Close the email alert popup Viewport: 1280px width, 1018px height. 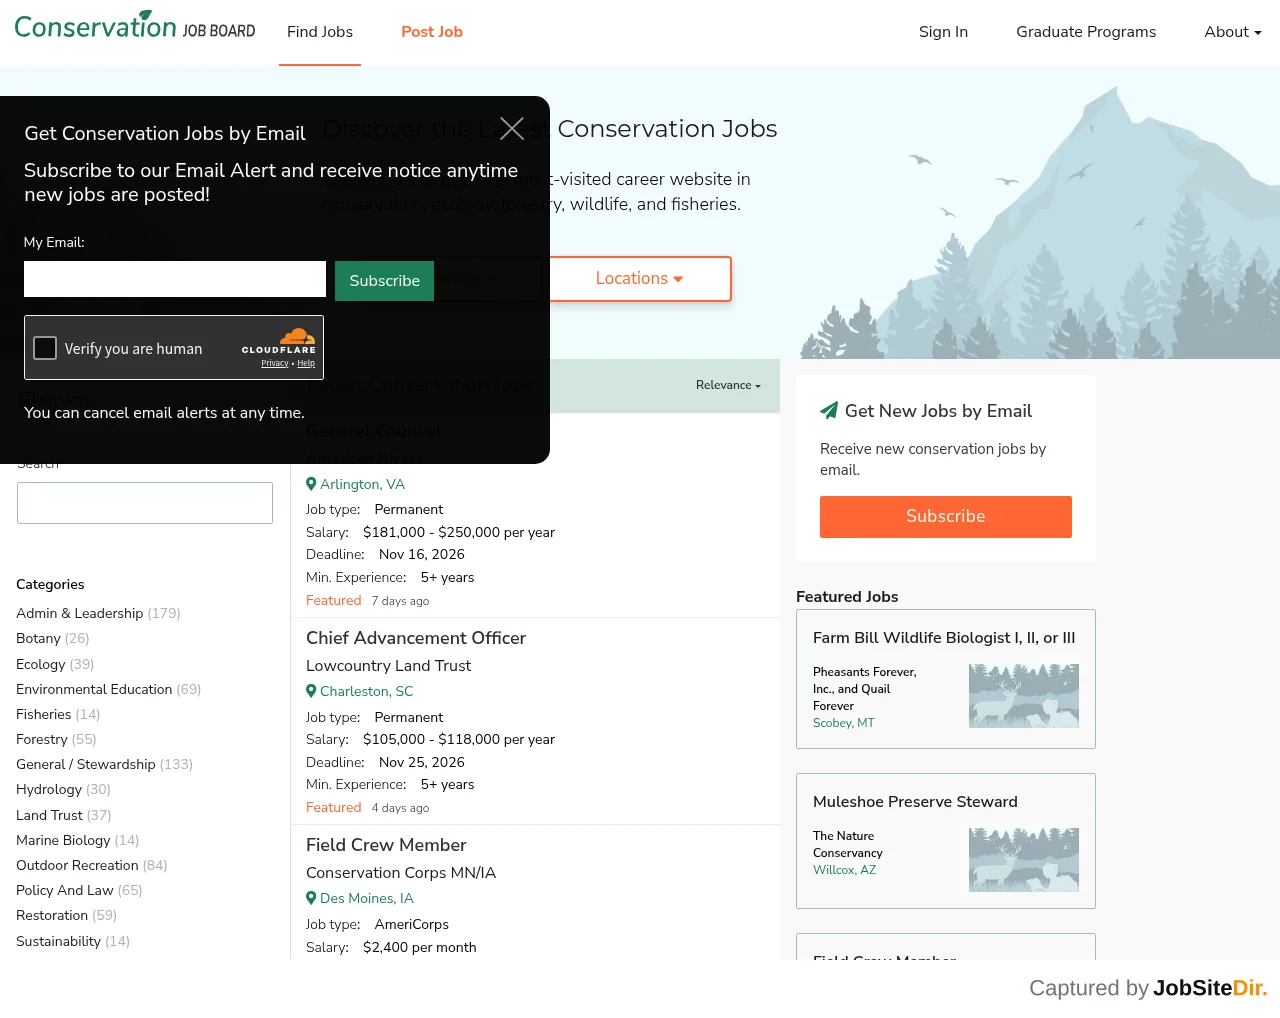tap(512, 128)
